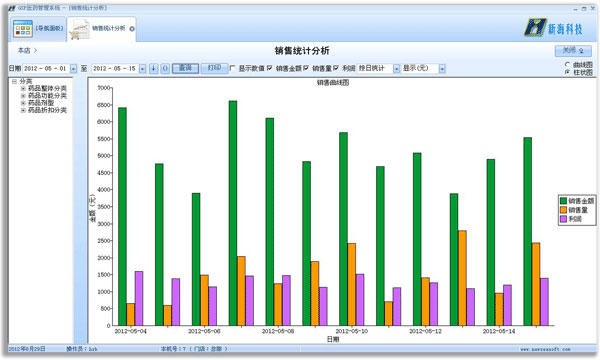
Task: Click the parentheses date shortcut button next to the arrow
Action: coord(165,68)
